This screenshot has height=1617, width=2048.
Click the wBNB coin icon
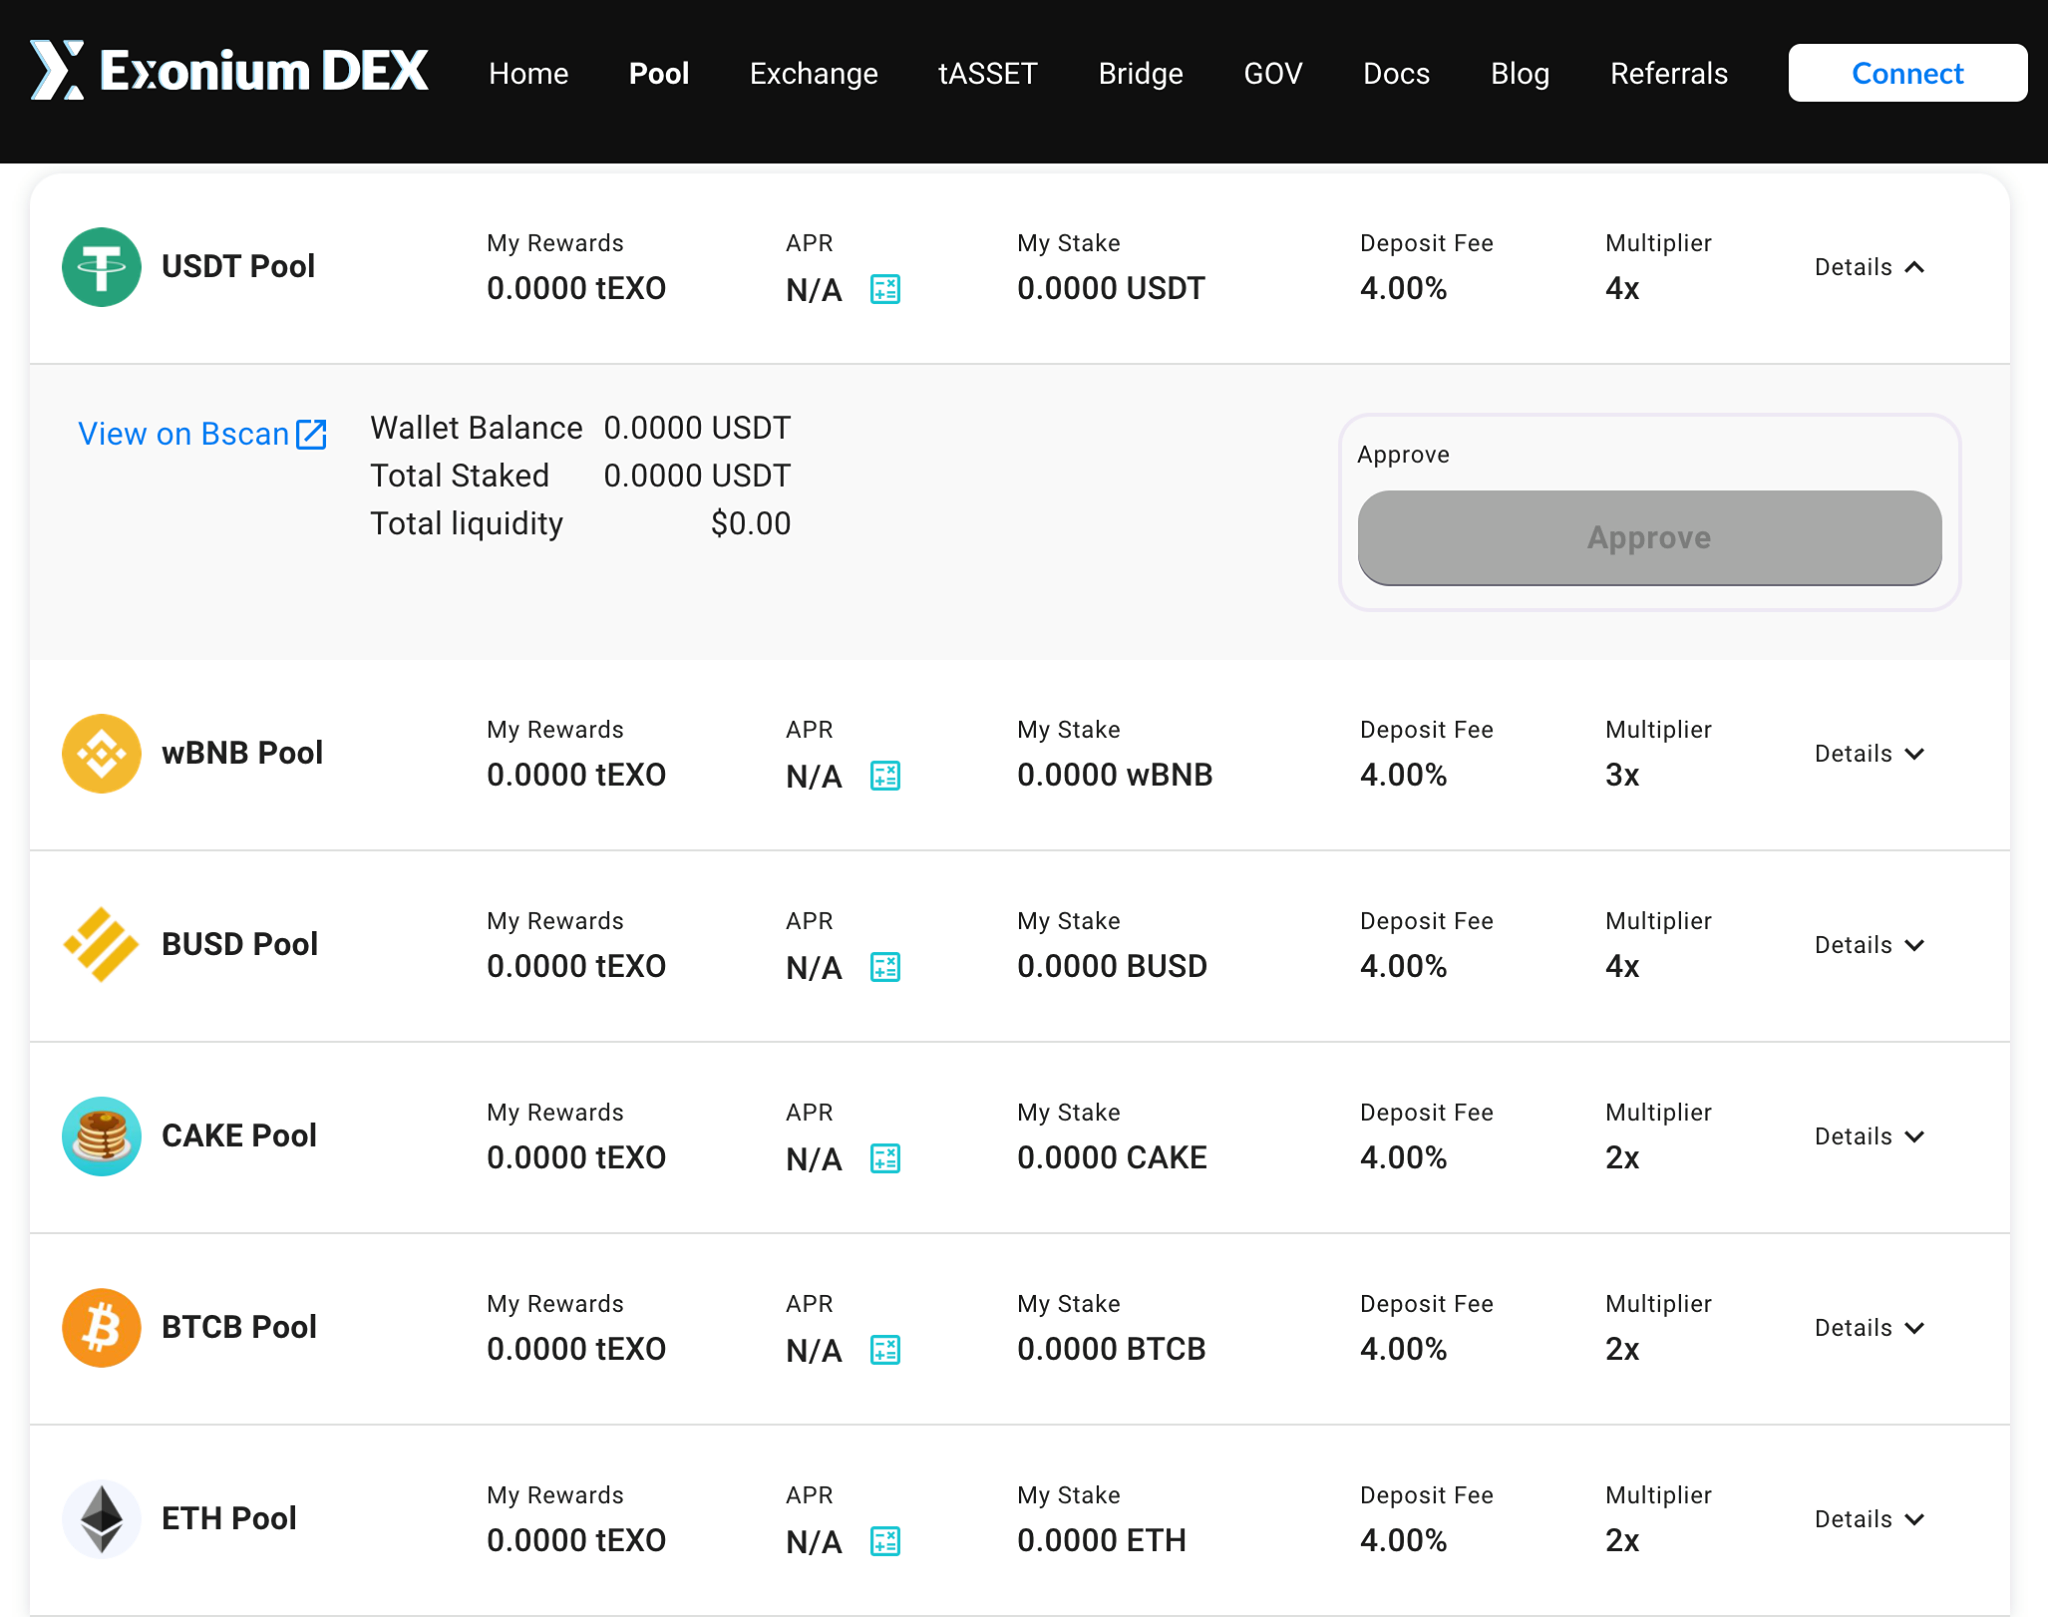101,753
